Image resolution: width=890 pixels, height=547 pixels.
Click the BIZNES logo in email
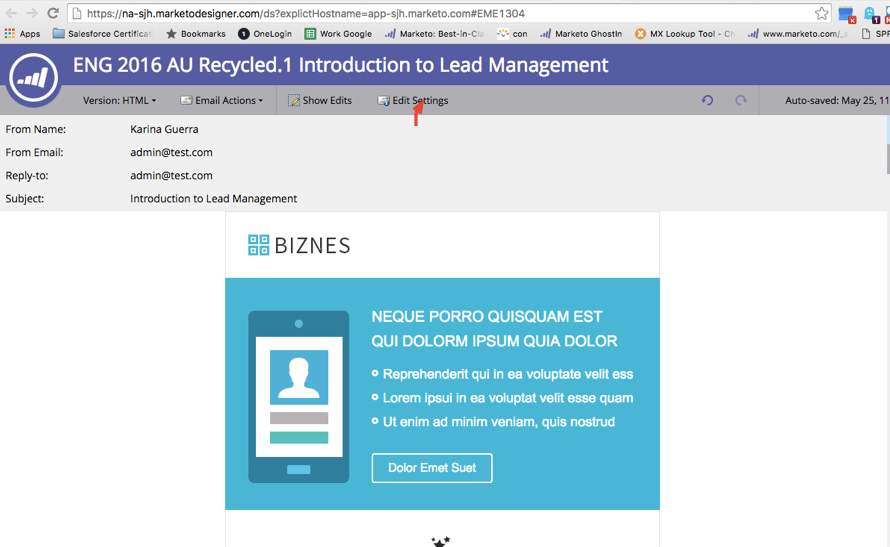299,245
